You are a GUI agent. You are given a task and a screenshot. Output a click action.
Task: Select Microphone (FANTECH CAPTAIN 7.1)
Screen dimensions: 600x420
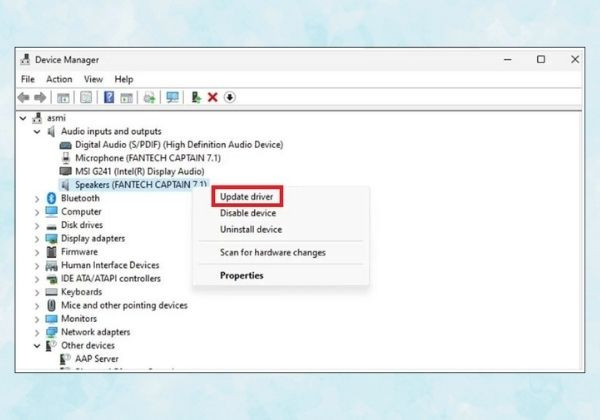(148, 158)
